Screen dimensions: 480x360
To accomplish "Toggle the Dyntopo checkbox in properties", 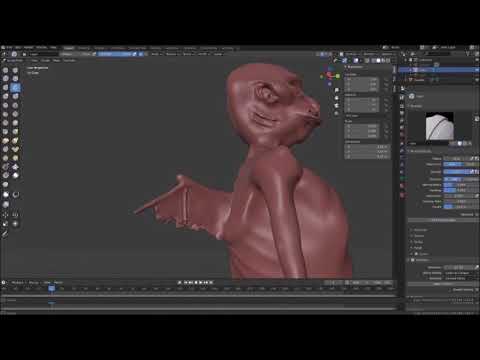I will pyautogui.click(x=413, y=260).
